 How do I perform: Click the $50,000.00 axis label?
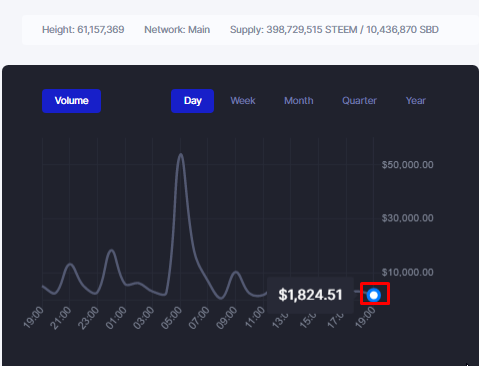[407, 165]
